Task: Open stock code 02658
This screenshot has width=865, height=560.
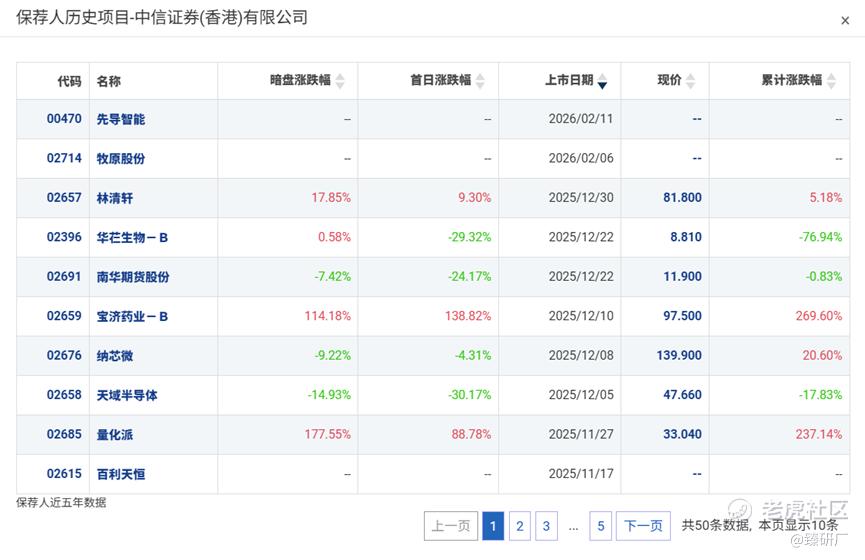Action: [64, 395]
